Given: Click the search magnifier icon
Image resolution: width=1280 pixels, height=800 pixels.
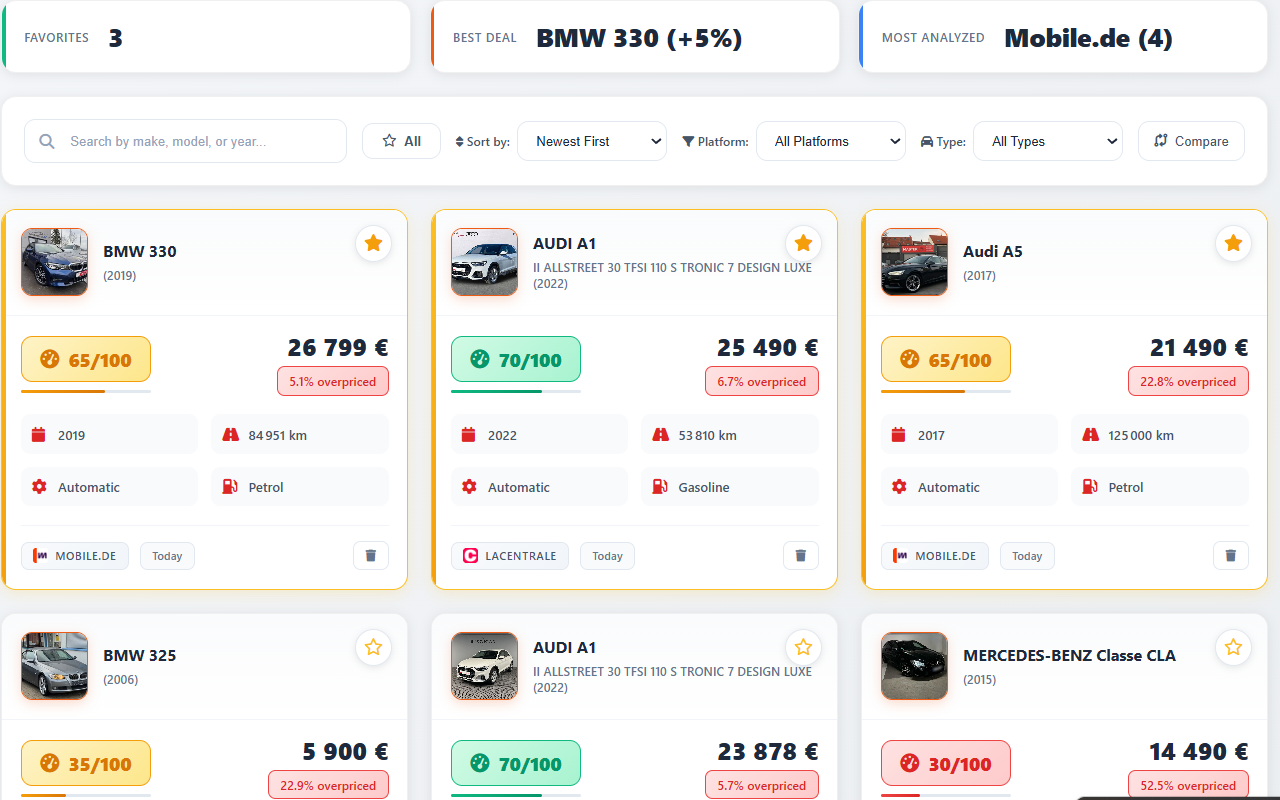Looking at the screenshot, I should pos(47,141).
